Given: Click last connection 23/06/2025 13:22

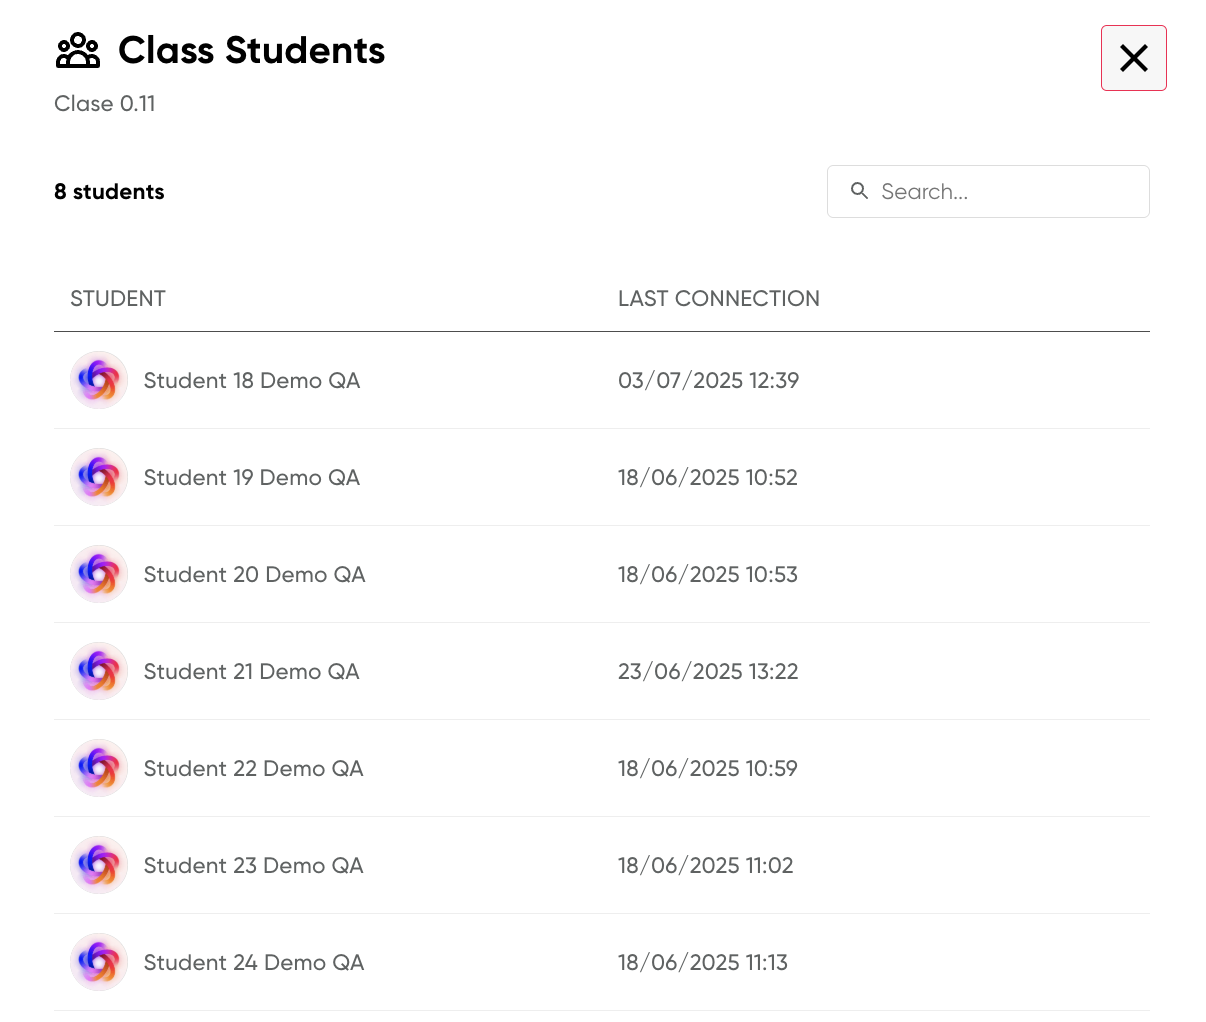Looking at the screenshot, I should click(708, 672).
